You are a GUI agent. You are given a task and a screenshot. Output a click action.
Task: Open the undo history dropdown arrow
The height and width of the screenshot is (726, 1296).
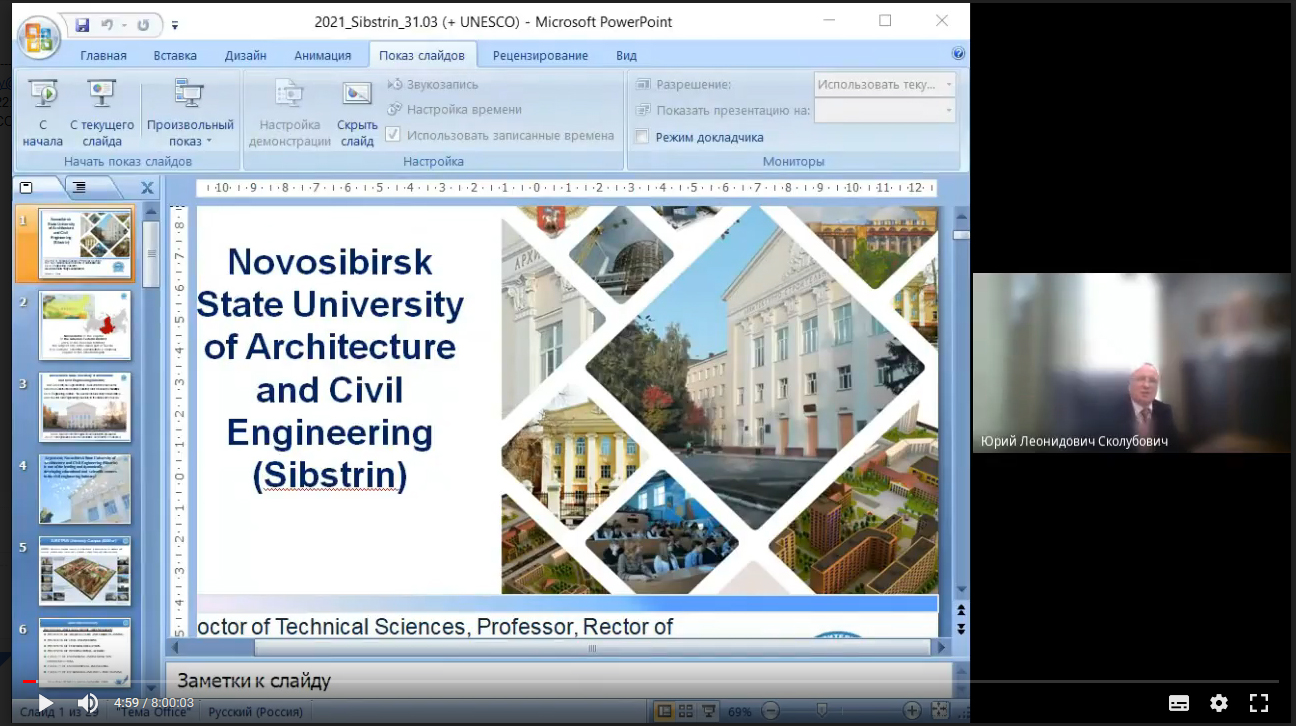click(122, 24)
